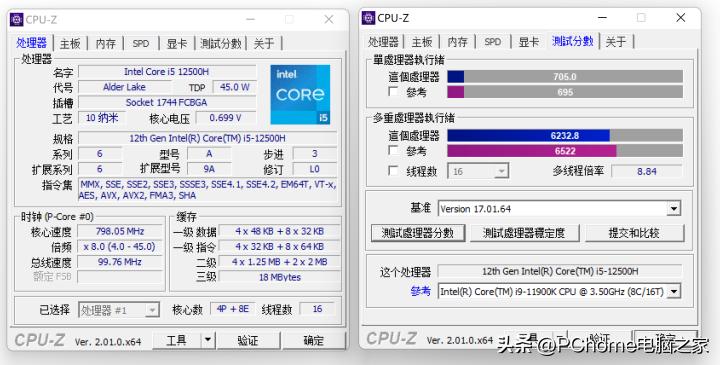The width and height of the screenshot is (720, 365).
Task: Click the 測試處理器穩定度 button
Action: coord(524,233)
